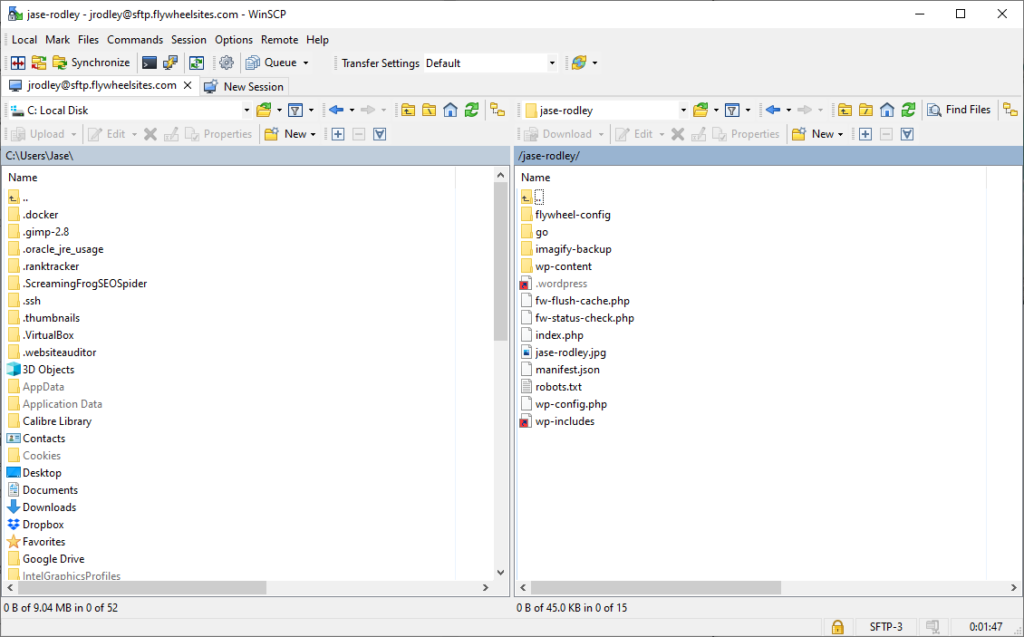This screenshot has height=637, width=1024.
Task: Go back in the remote panel
Action: pos(773,110)
